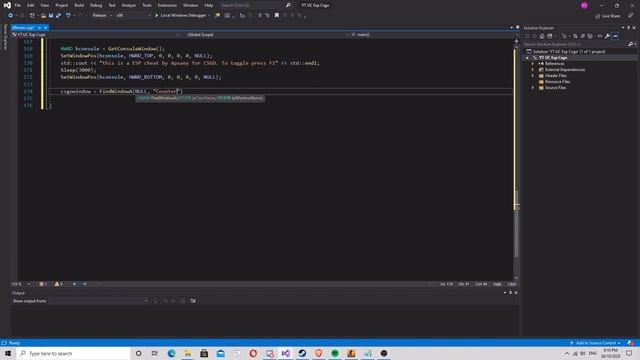The width and height of the screenshot is (640, 360).
Task: Click Switch Views icon in Solution Explorer
Action: coord(550,36)
